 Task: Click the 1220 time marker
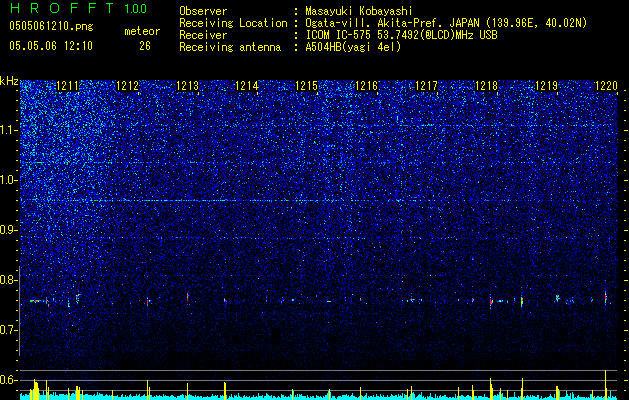click(x=606, y=86)
